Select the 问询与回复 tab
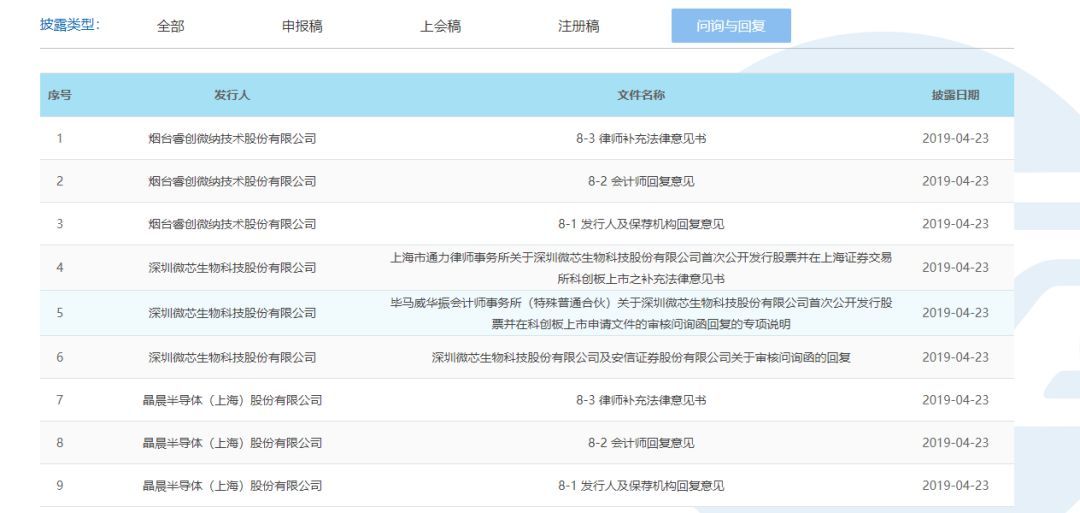Image resolution: width=1080 pixels, height=513 pixels. coord(731,26)
